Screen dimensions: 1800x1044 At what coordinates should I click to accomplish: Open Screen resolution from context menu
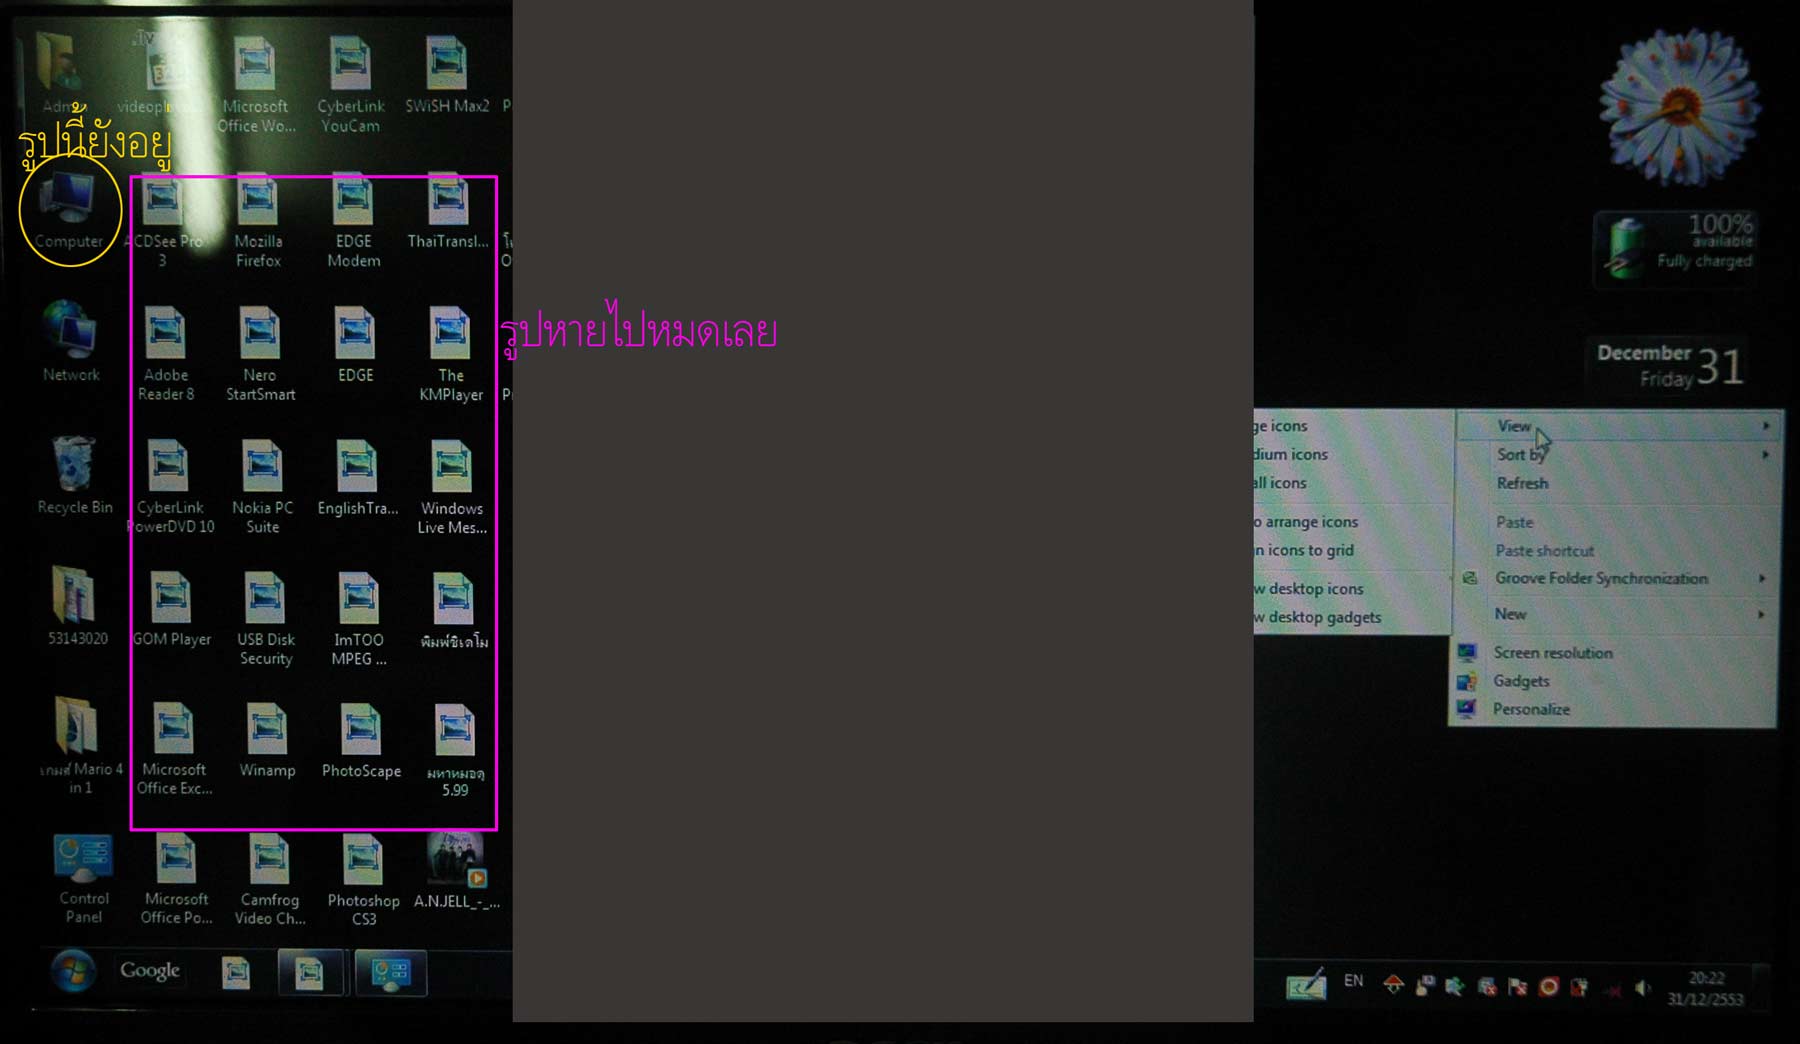(x=1614, y=652)
